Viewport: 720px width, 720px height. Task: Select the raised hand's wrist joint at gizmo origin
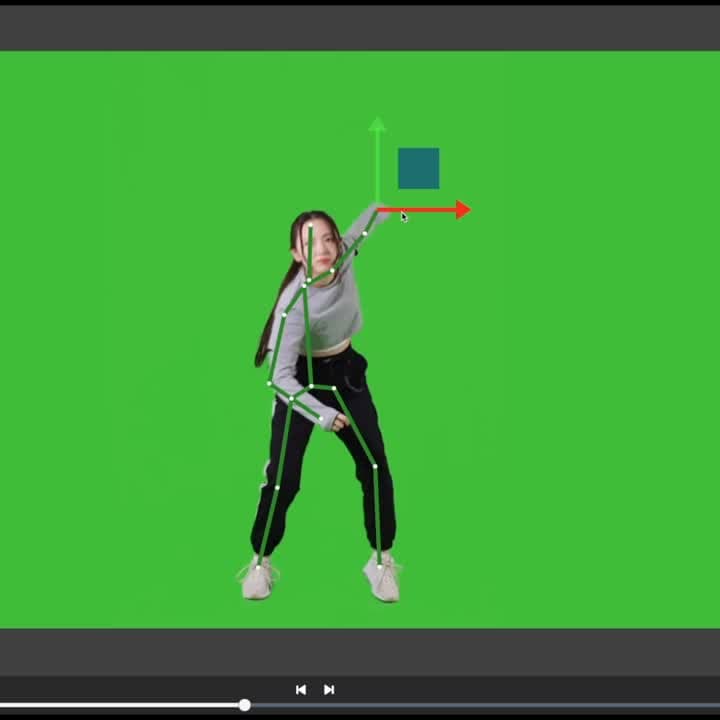pos(378,209)
